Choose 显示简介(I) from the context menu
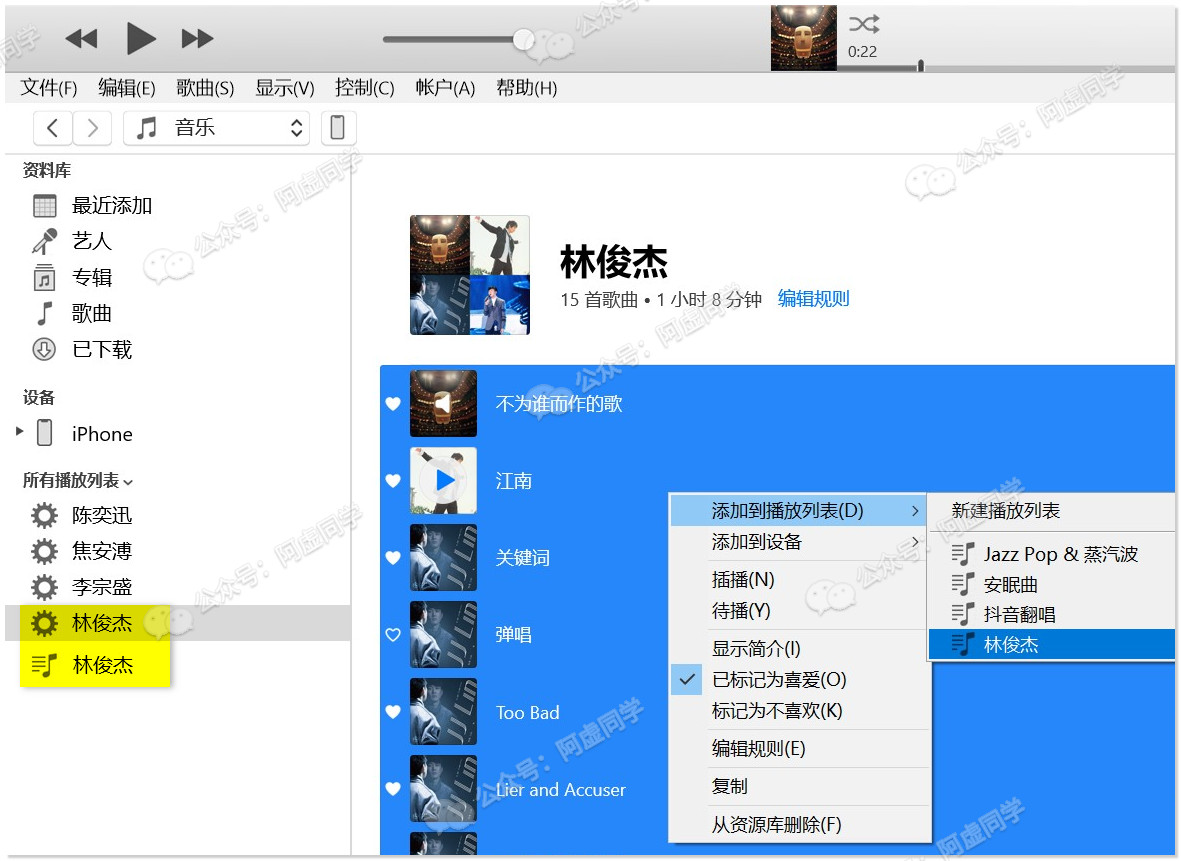Screen dimensions: 1181x861 [x=800, y=649]
